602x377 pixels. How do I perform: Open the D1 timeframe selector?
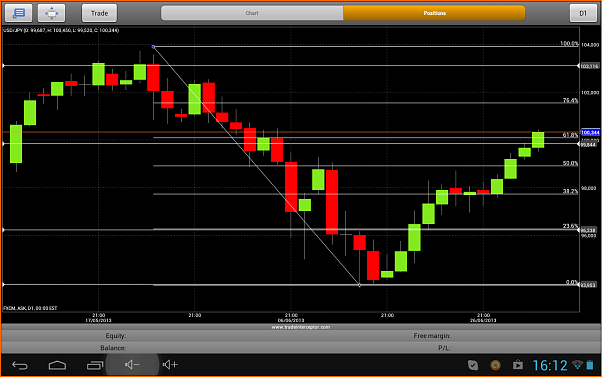click(x=583, y=13)
